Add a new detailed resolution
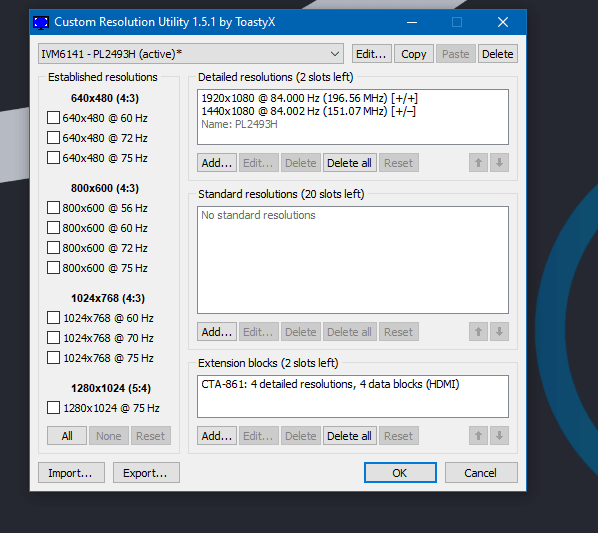Screen dimensions: 598x533 pyautogui.click(x=217, y=163)
